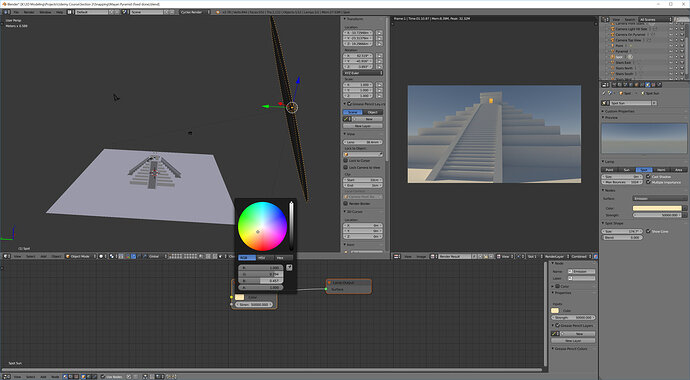Open the XYZ Euler rotation mode dropdown
The image size is (690, 380).
363,73
